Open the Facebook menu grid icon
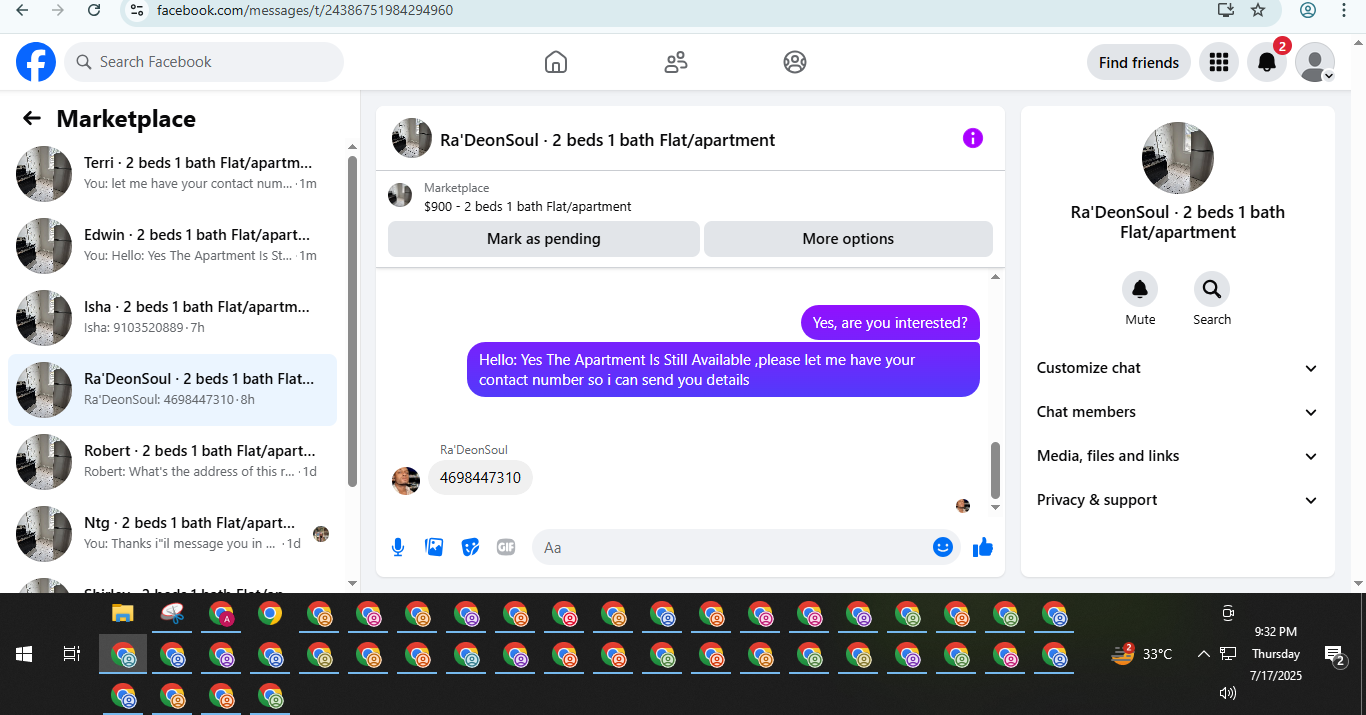1366x715 pixels. 1218,62
